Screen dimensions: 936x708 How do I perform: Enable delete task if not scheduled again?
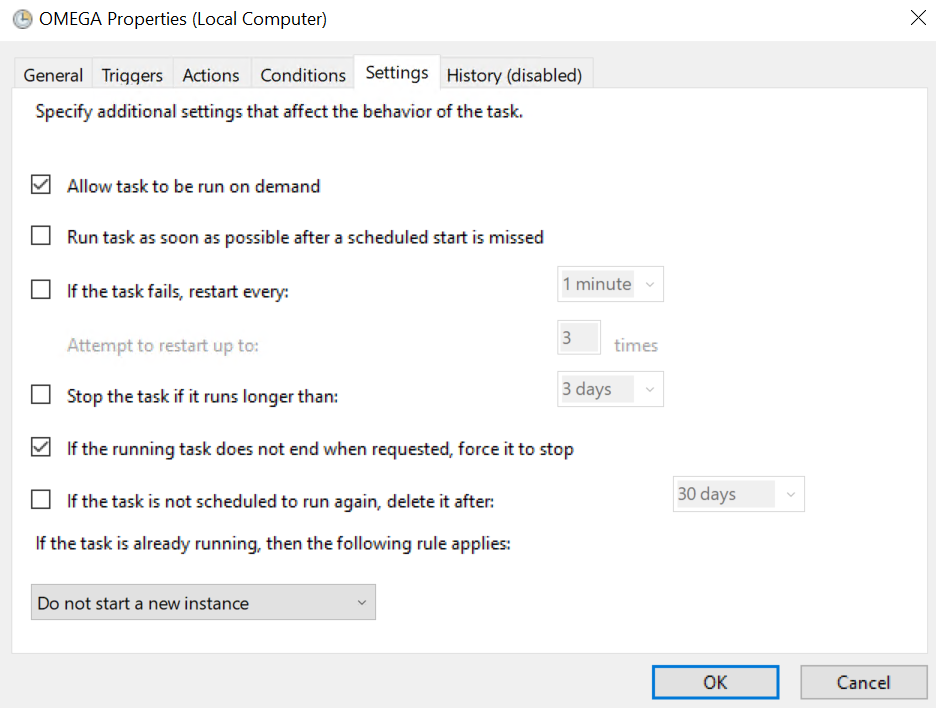[x=41, y=499]
